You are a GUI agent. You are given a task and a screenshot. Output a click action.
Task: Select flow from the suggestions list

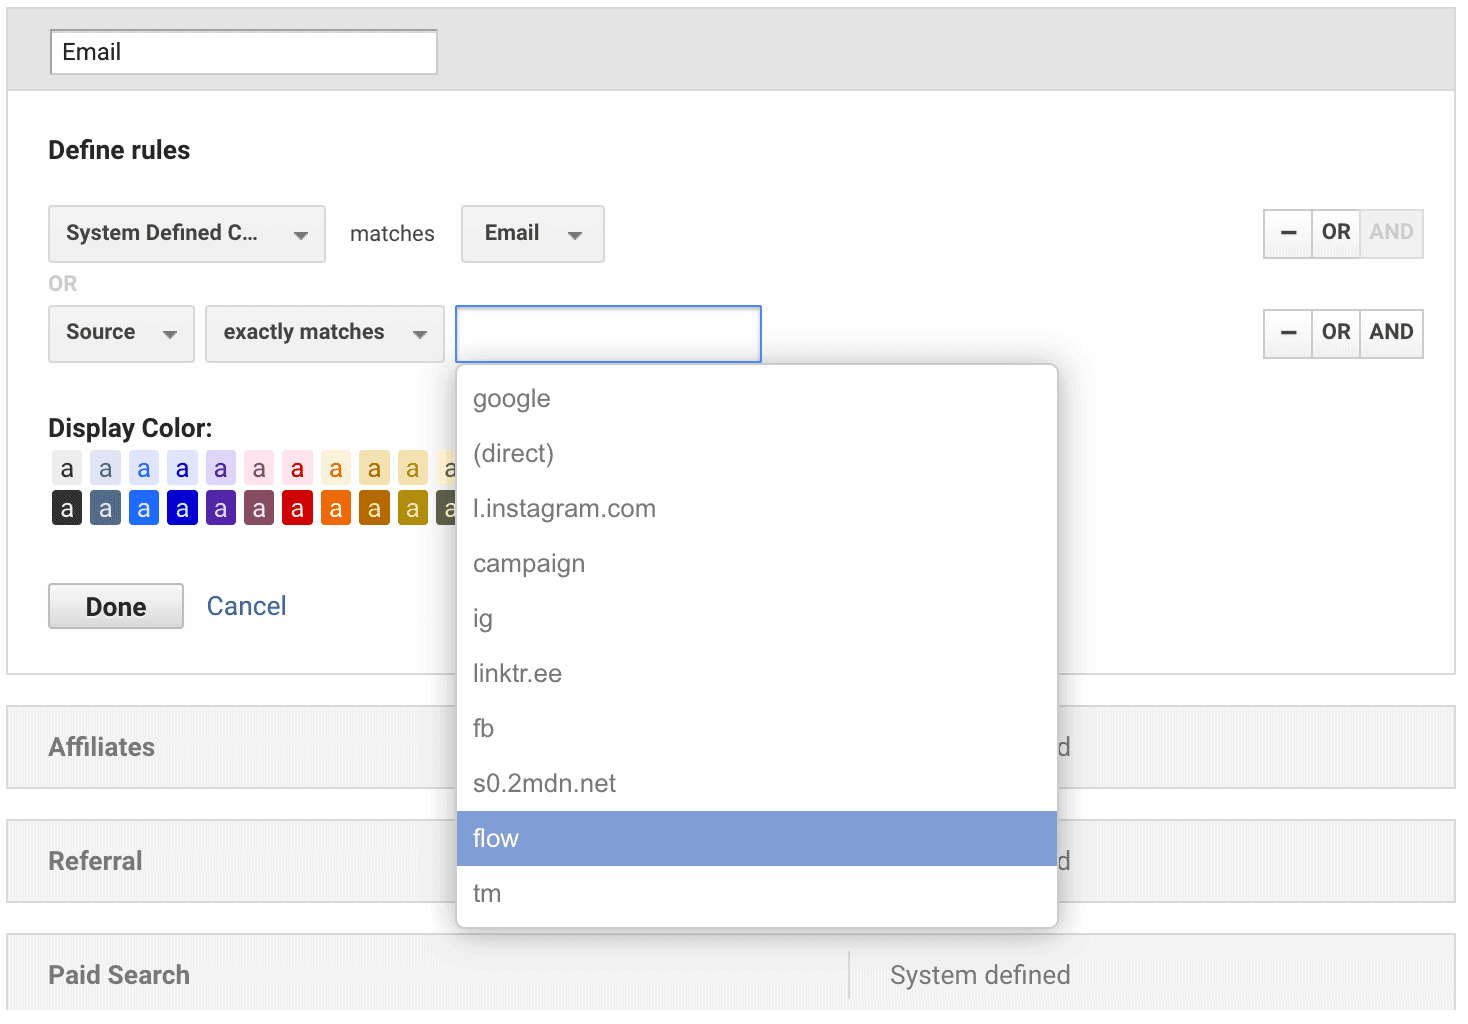[x=756, y=838]
